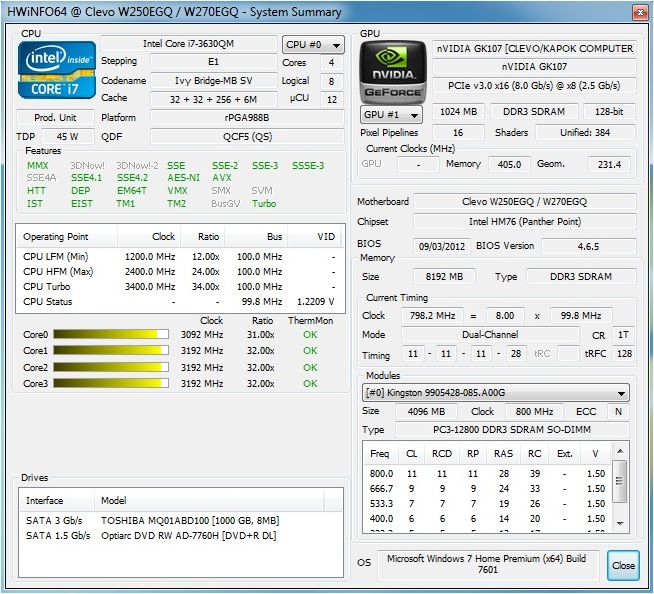This screenshot has height=594, width=654.
Task: Click the BIOS date 09/03/2012 field
Action: [x=442, y=246]
